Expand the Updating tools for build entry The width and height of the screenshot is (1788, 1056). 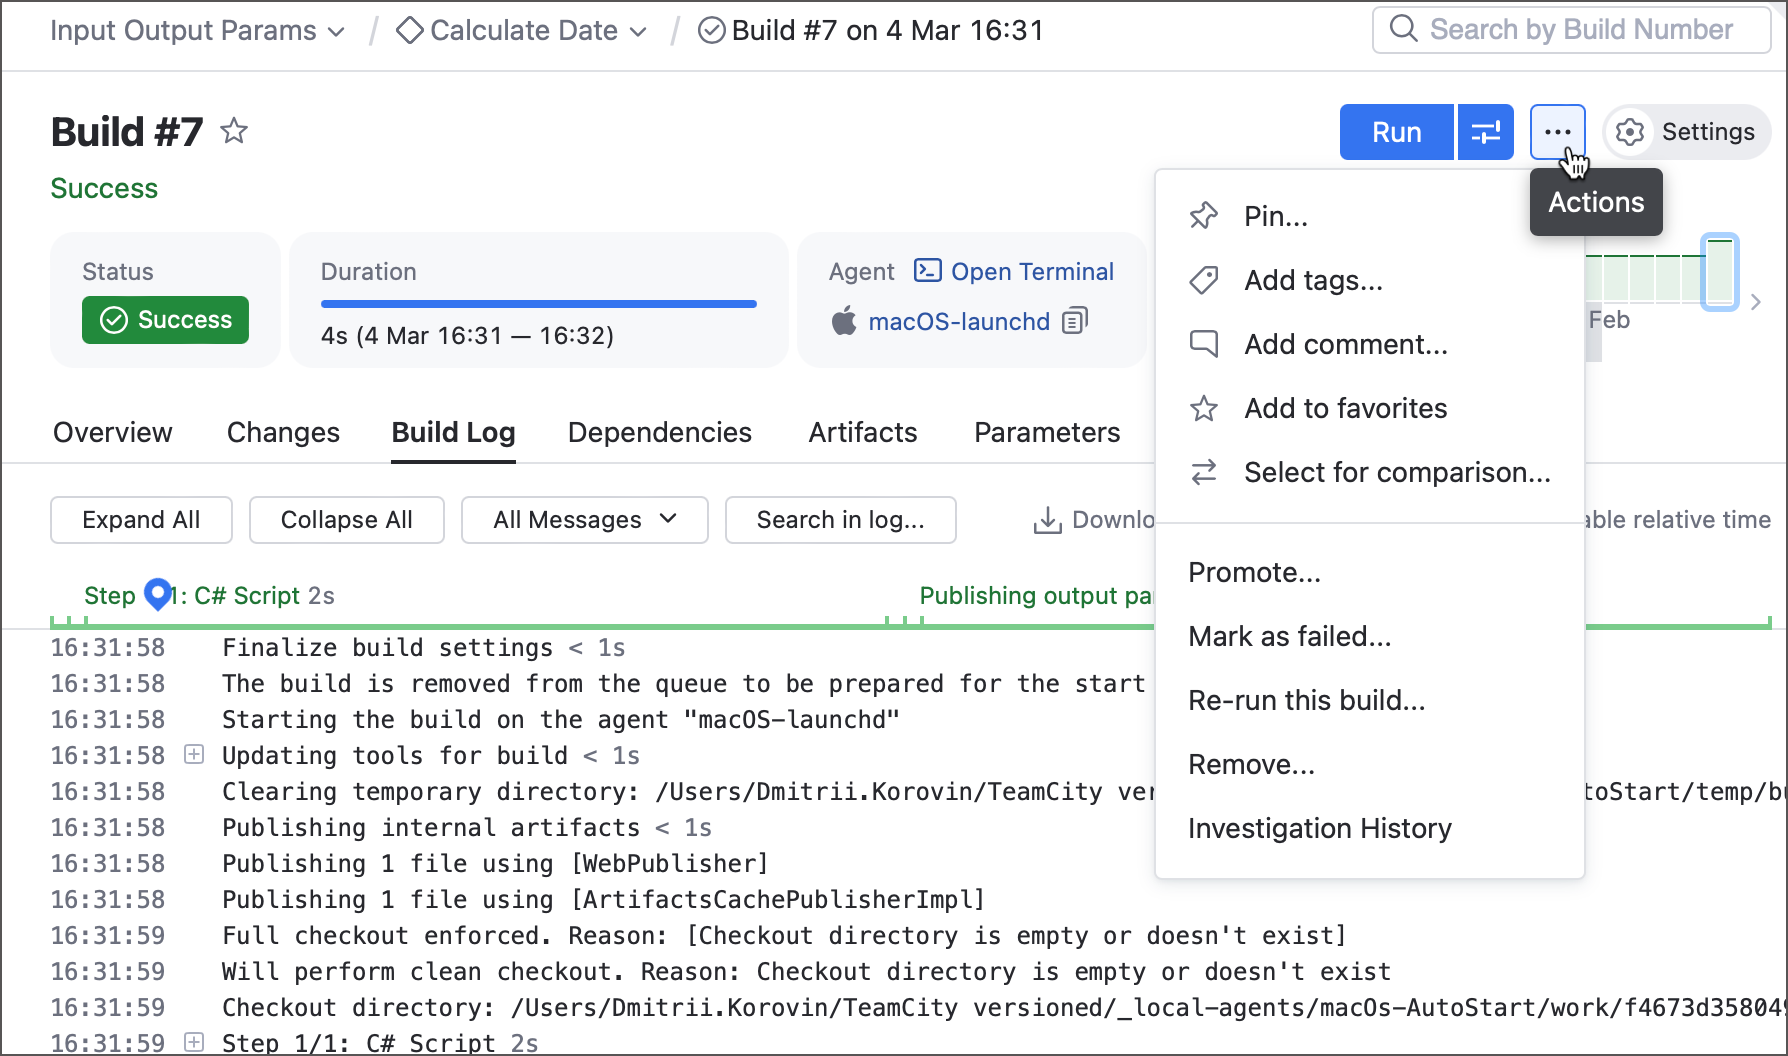click(x=195, y=755)
